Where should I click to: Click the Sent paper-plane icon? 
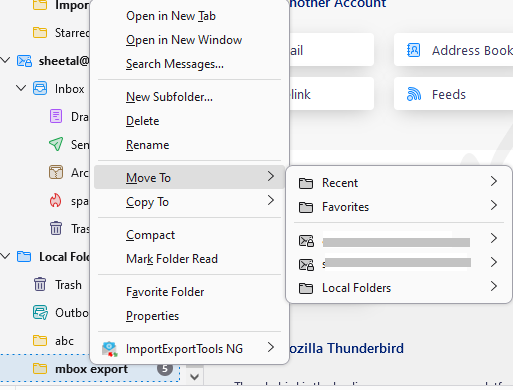pos(56,144)
